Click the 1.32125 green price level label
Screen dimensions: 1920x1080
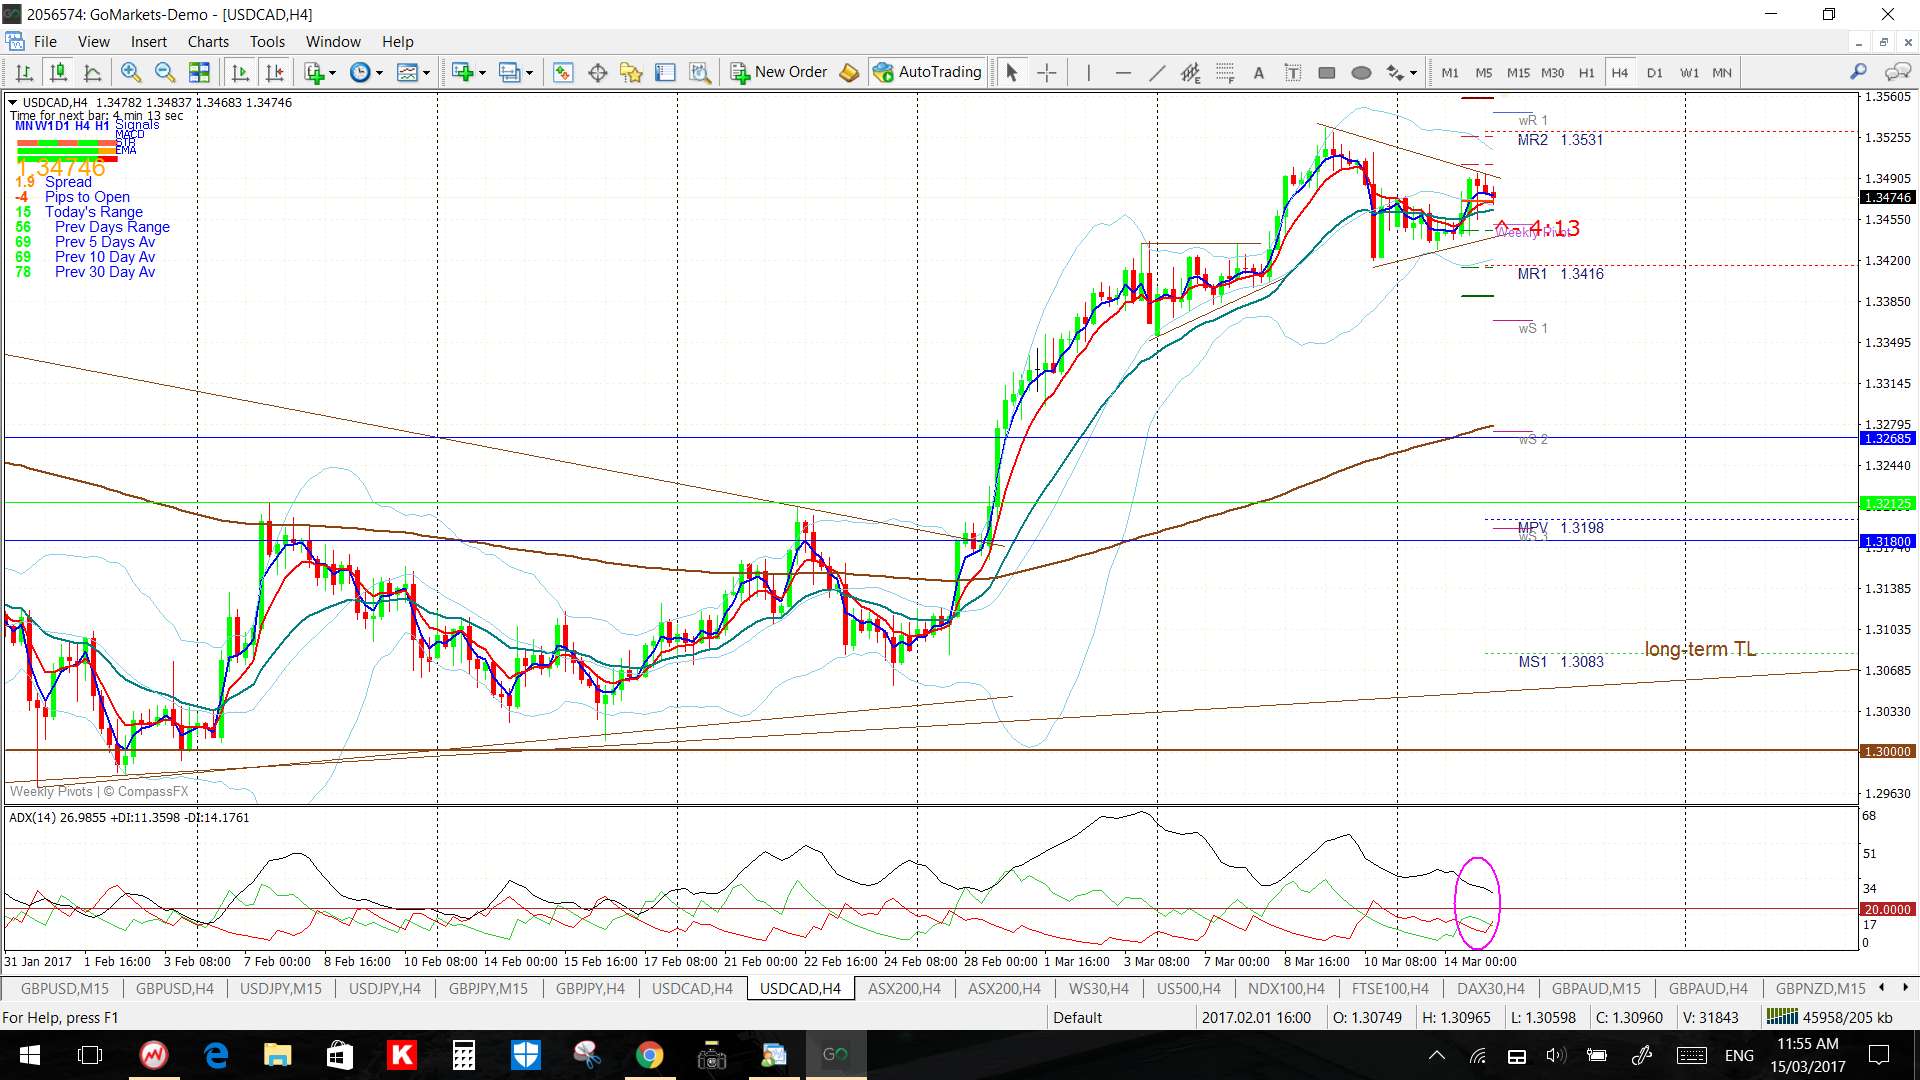(1887, 504)
